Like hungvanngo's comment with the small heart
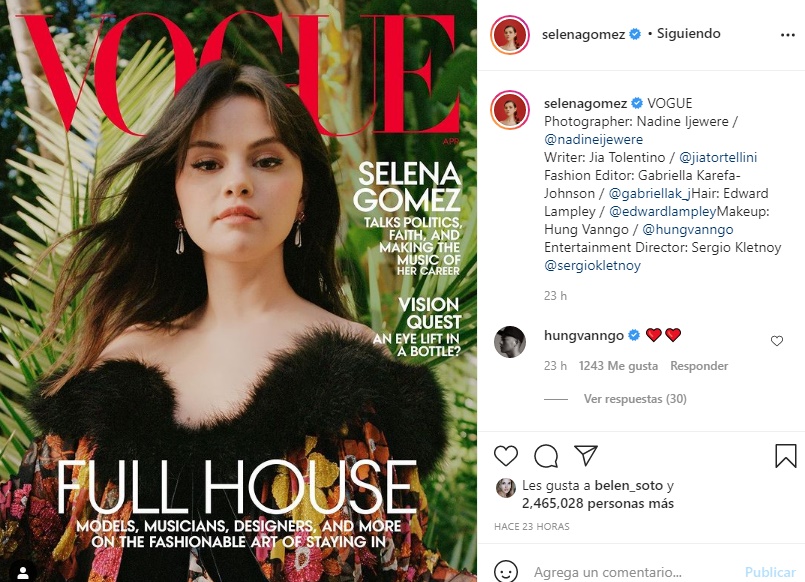 pos(777,341)
